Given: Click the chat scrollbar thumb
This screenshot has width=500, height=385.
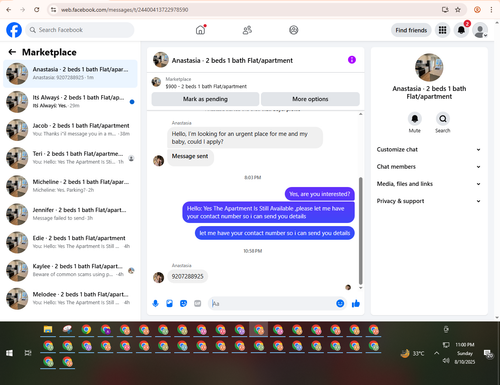Looking at the screenshot, I should [x=360, y=231].
